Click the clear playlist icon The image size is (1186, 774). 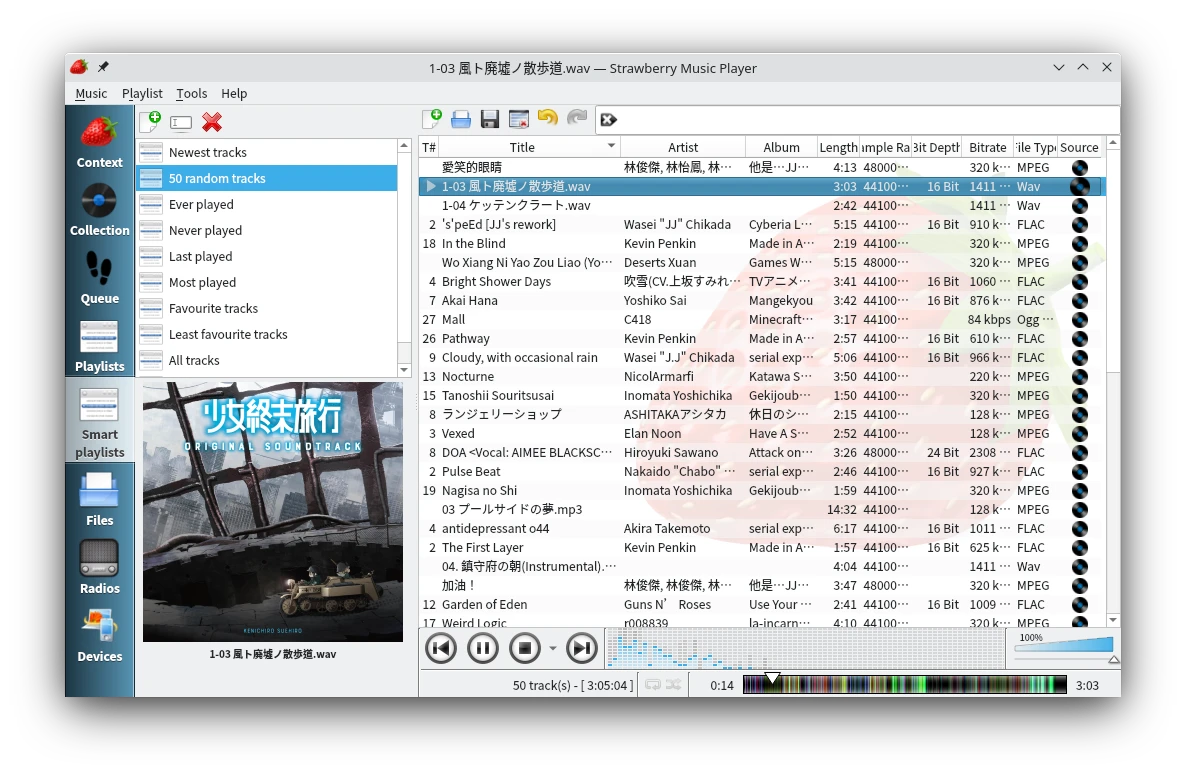518,120
